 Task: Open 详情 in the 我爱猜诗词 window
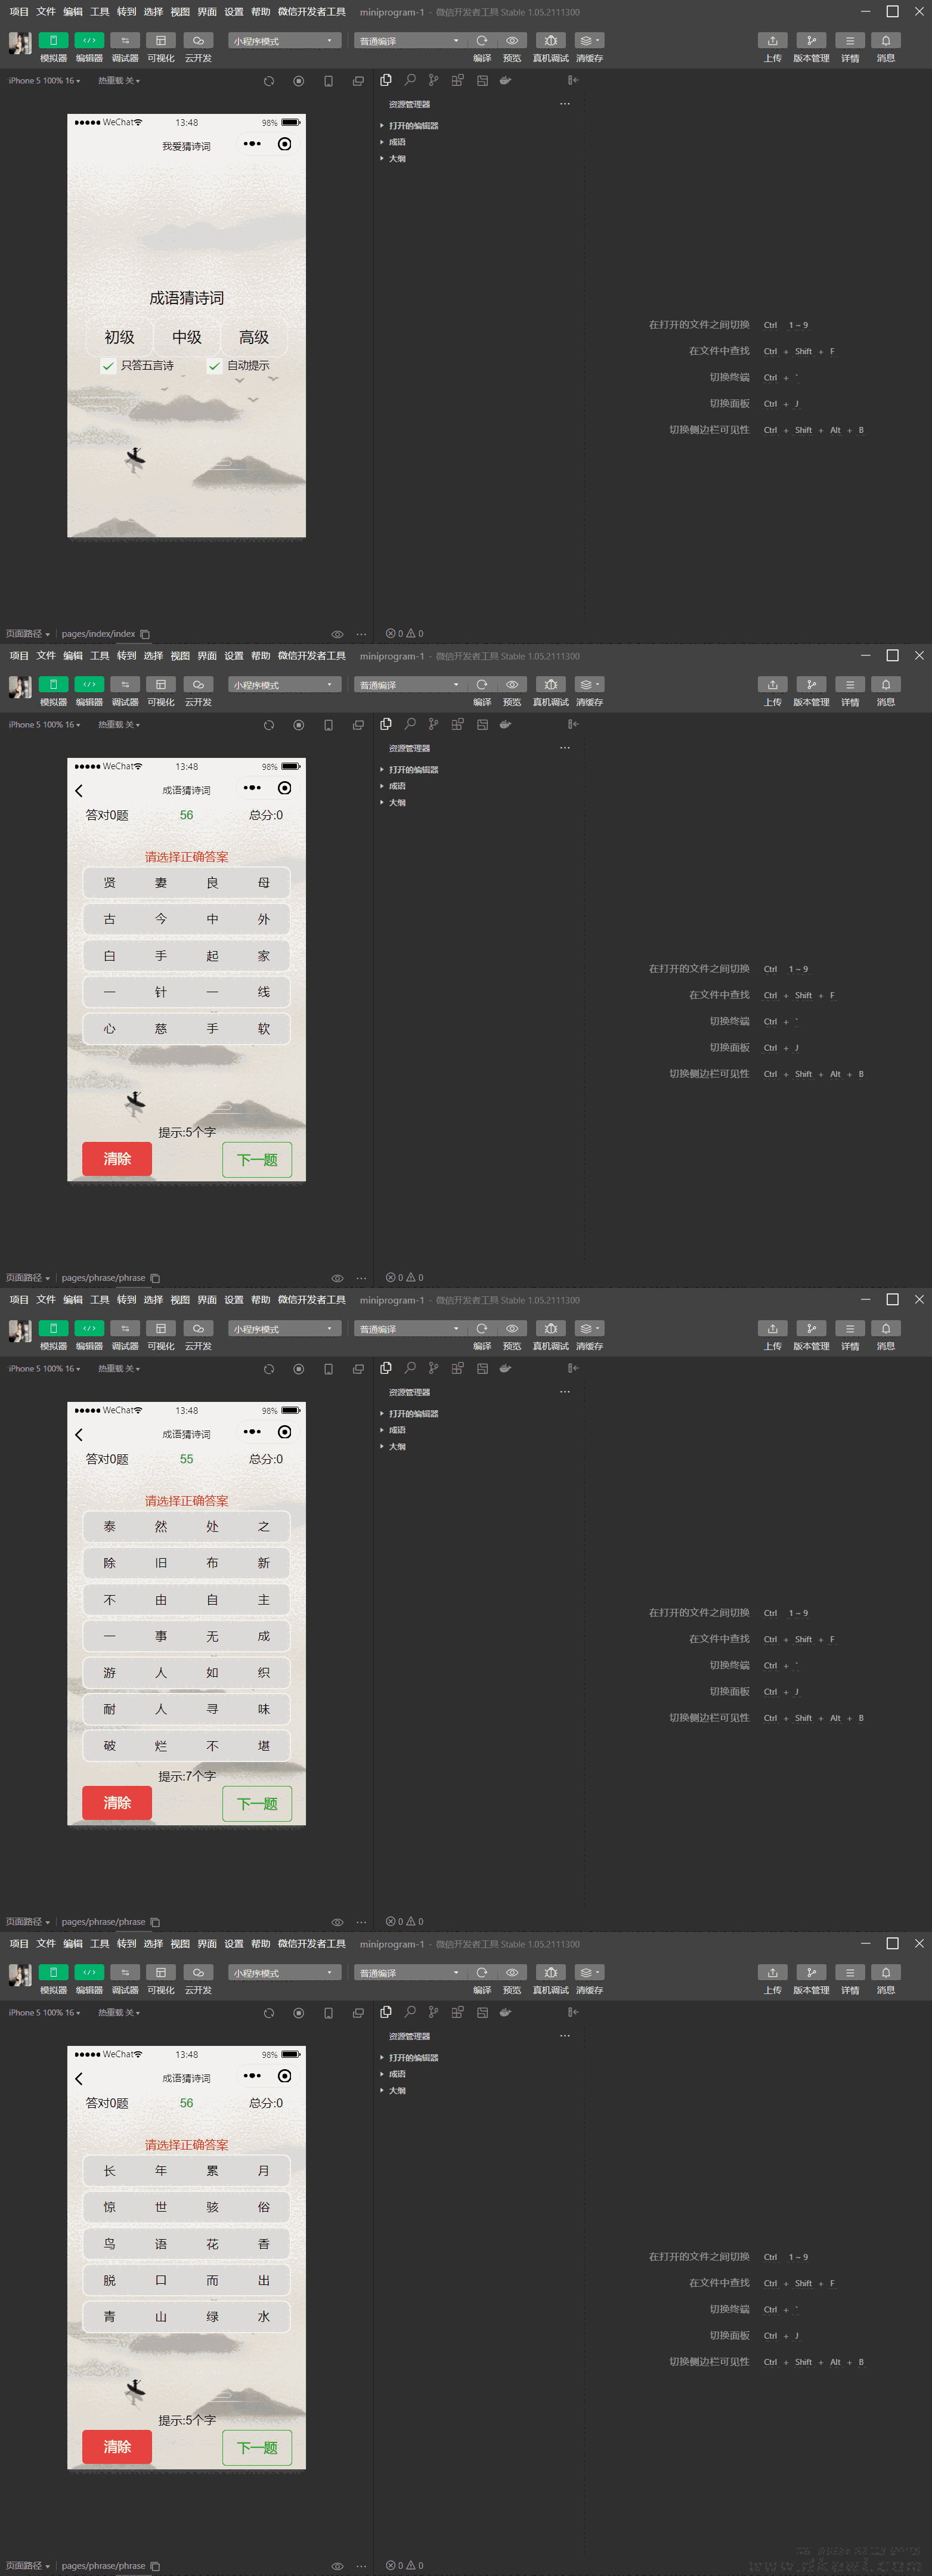click(850, 41)
